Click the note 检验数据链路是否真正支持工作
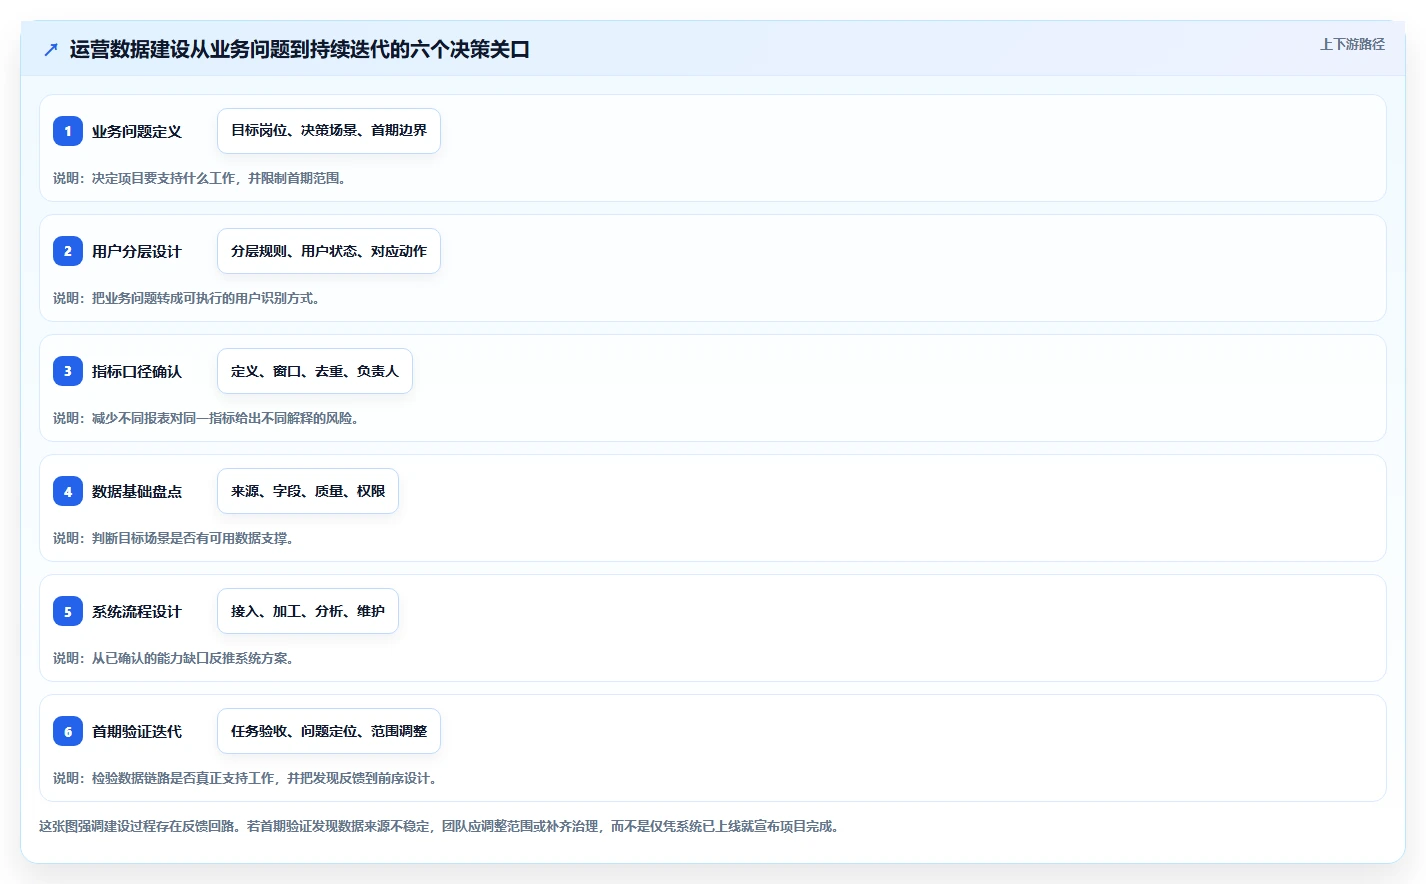Image resolution: width=1426 pixels, height=884 pixels. (246, 778)
